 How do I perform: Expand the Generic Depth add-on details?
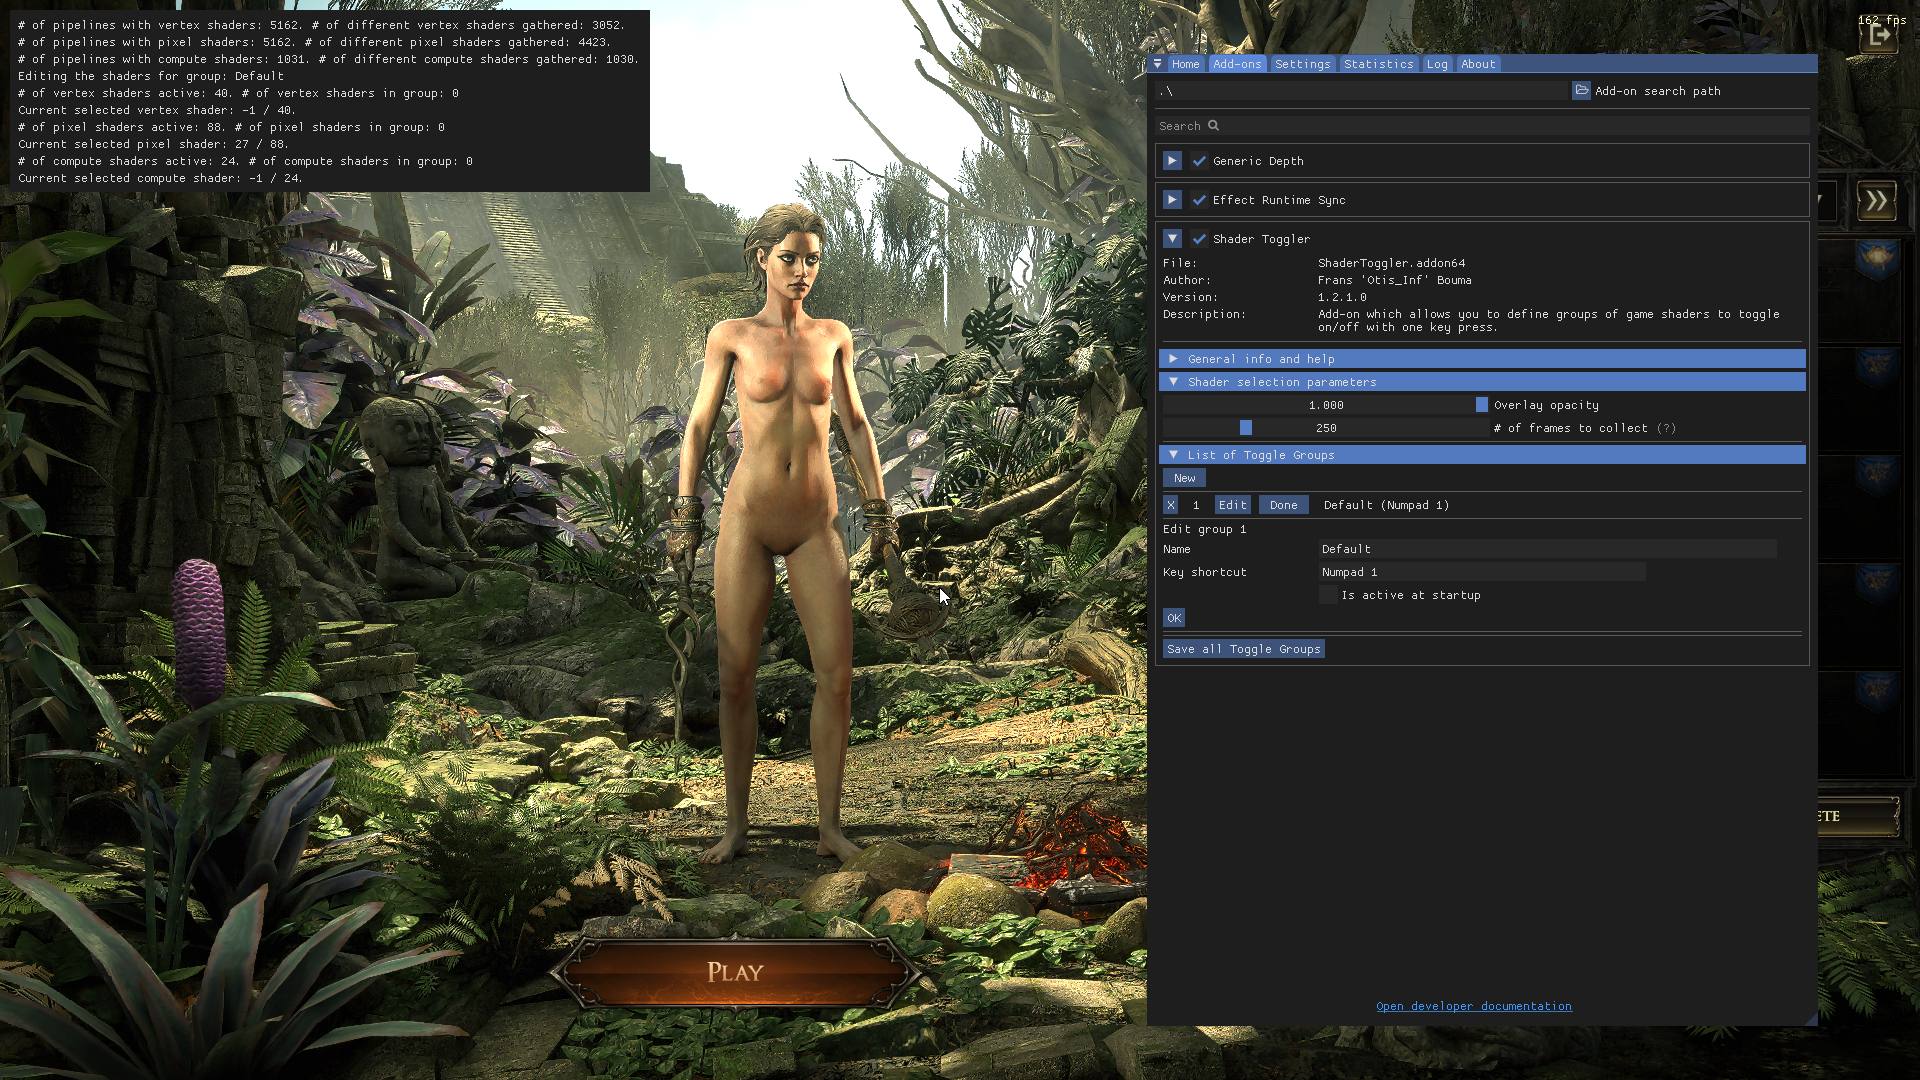click(1172, 161)
